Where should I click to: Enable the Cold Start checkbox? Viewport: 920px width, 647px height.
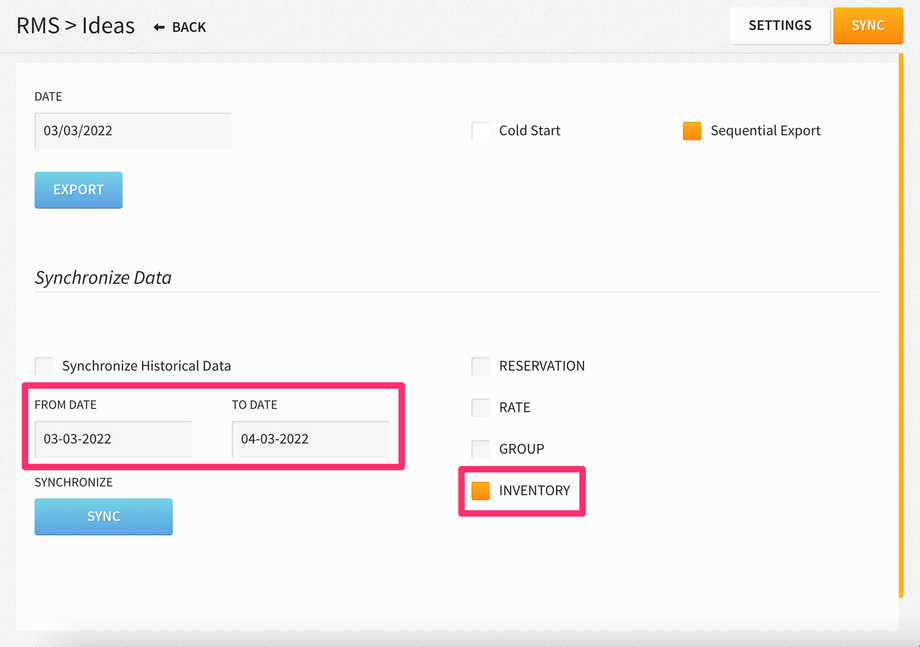(x=481, y=131)
